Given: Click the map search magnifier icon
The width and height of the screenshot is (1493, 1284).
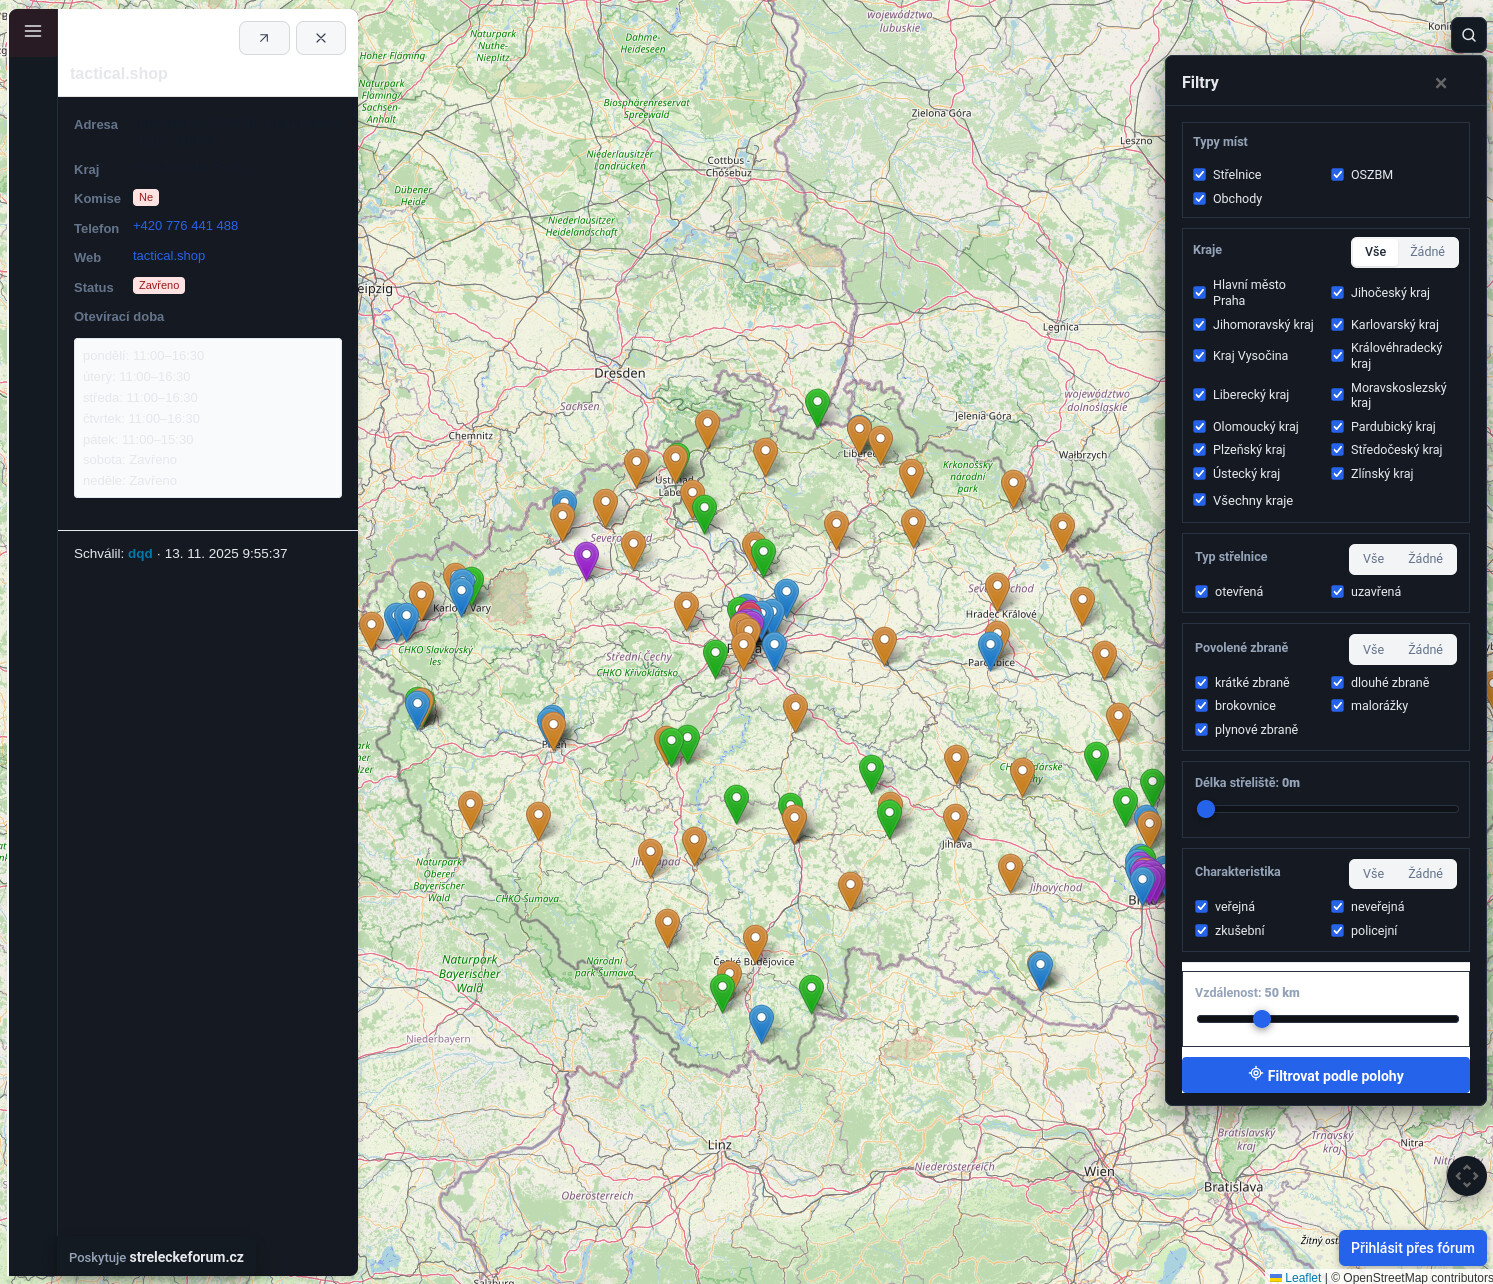Looking at the screenshot, I should (x=1468, y=35).
